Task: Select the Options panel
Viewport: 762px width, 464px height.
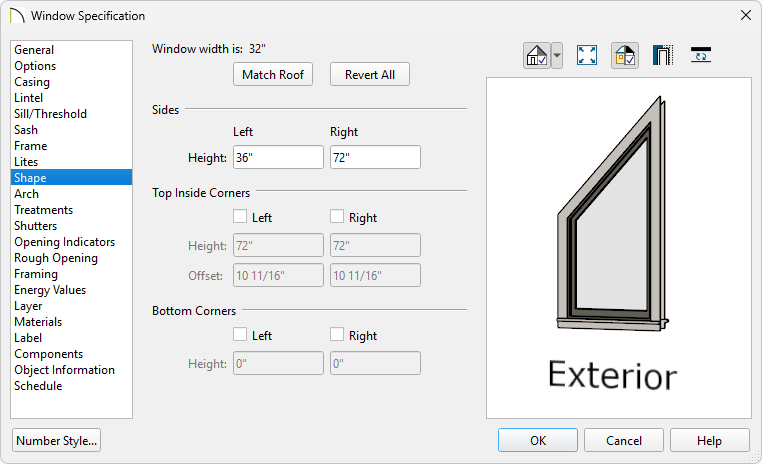Action: [71, 66]
